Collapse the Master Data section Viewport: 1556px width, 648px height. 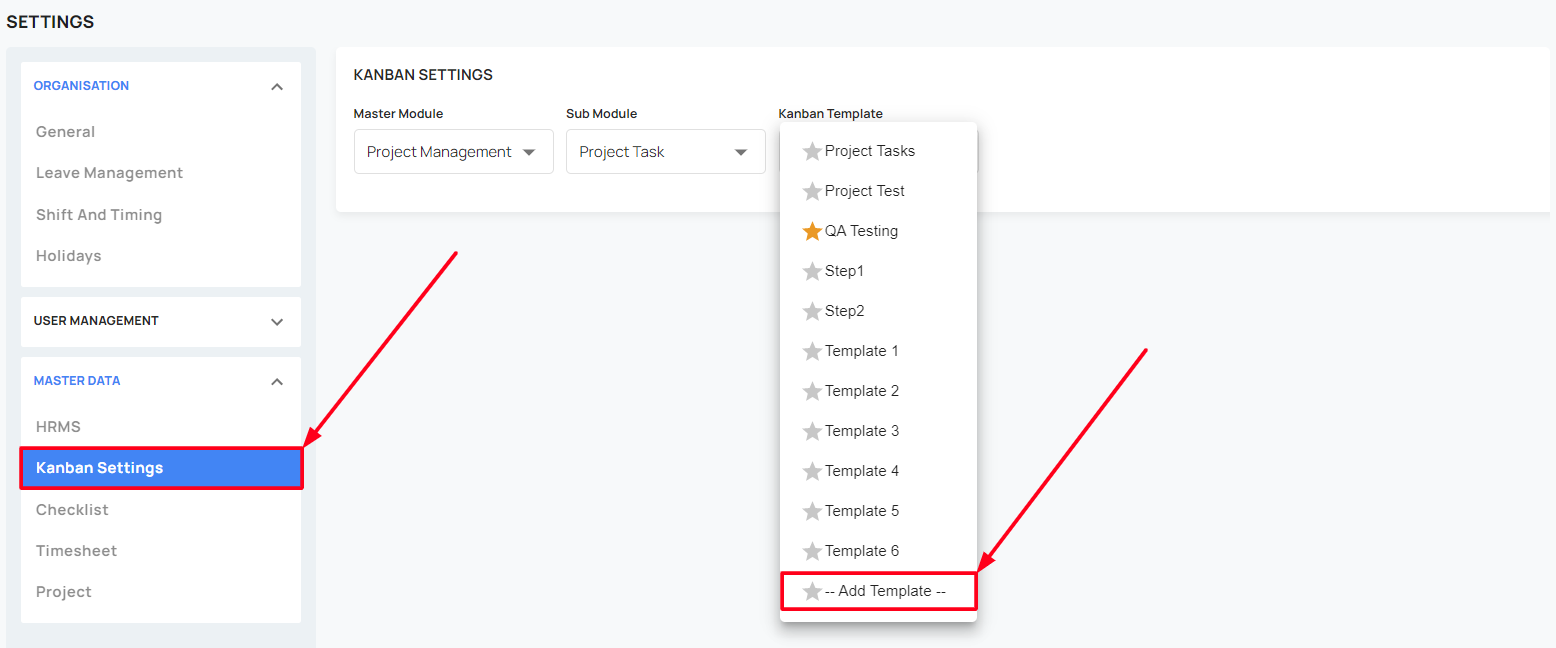pos(277,382)
